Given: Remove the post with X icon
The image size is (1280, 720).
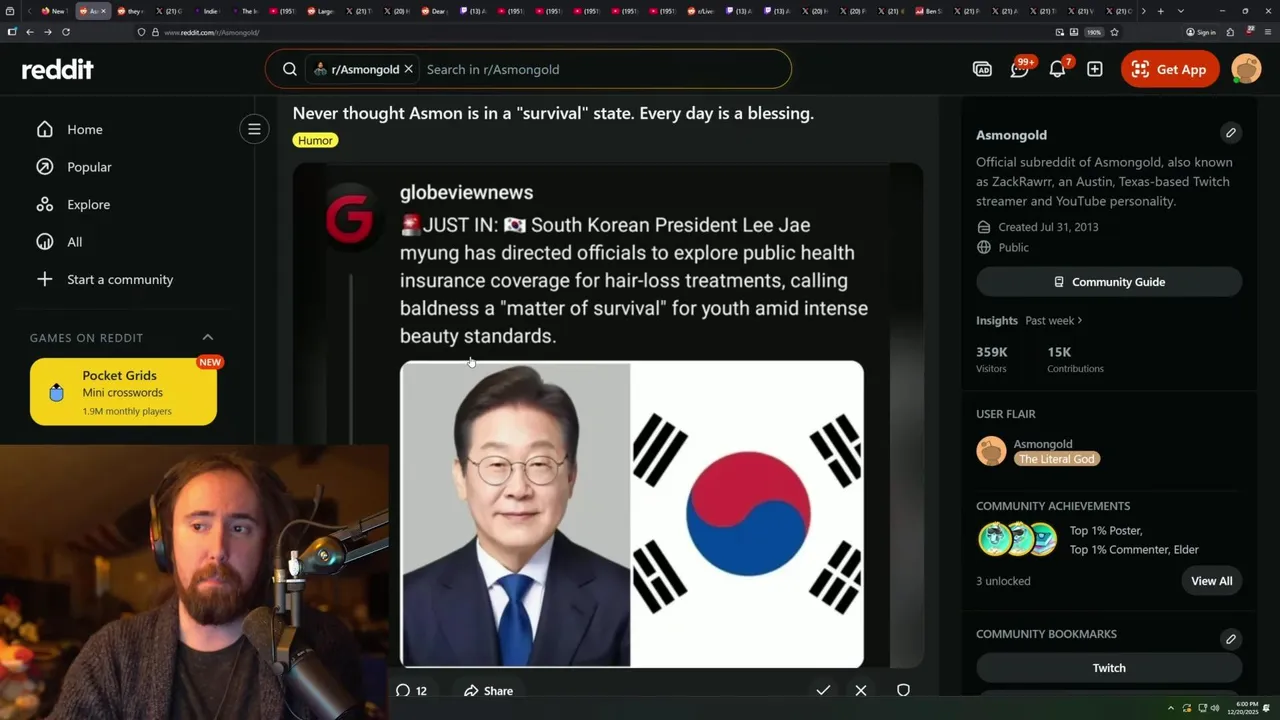Looking at the screenshot, I should coord(861,690).
